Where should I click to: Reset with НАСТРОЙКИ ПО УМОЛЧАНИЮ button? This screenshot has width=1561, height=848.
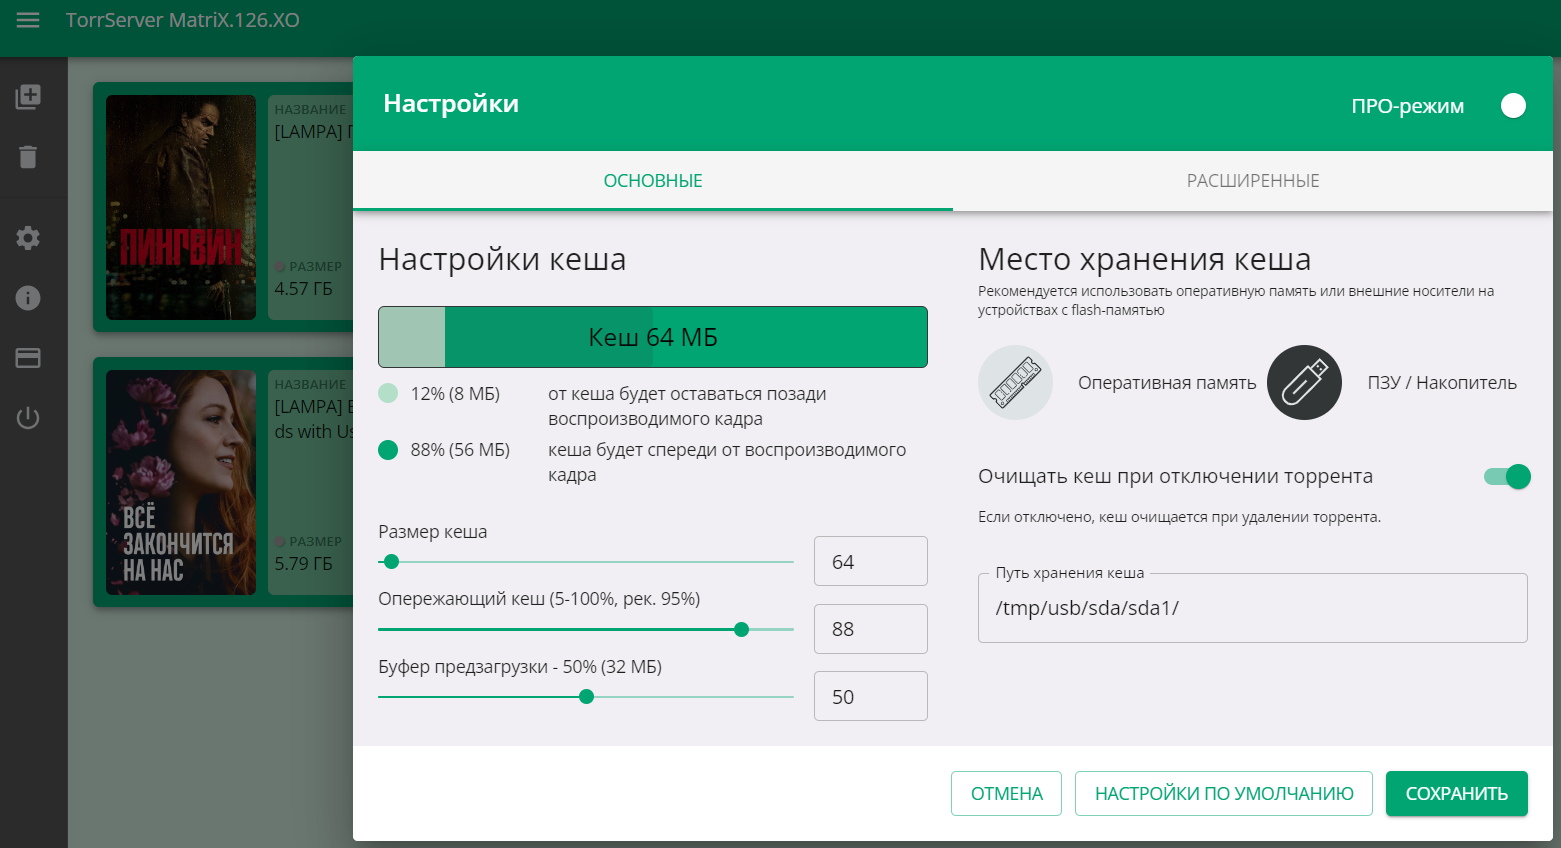pyautogui.click(x=1224, y=794)
